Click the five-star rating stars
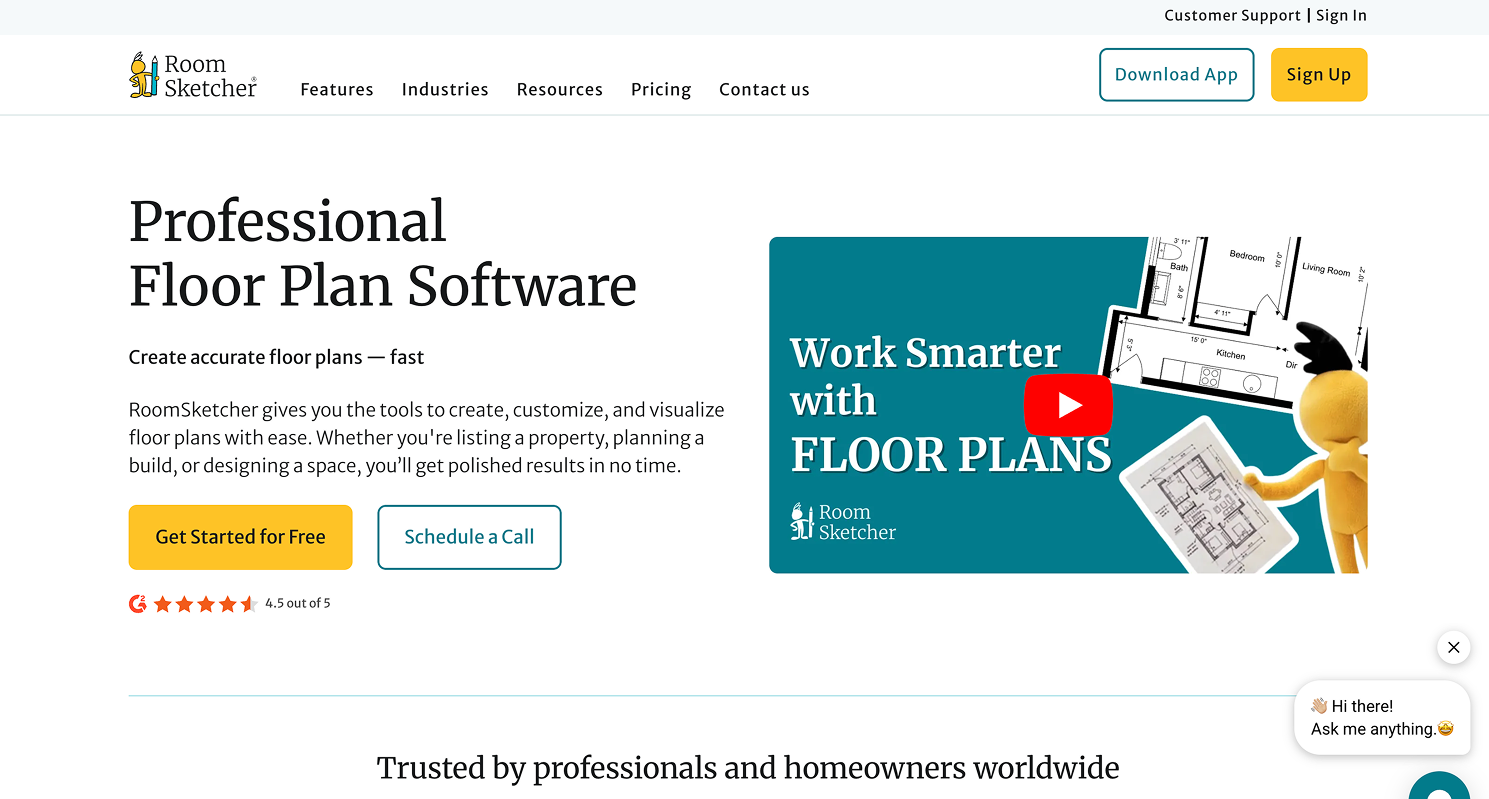Viewport: 1489px width, 799px height. [x=206, y=603]
